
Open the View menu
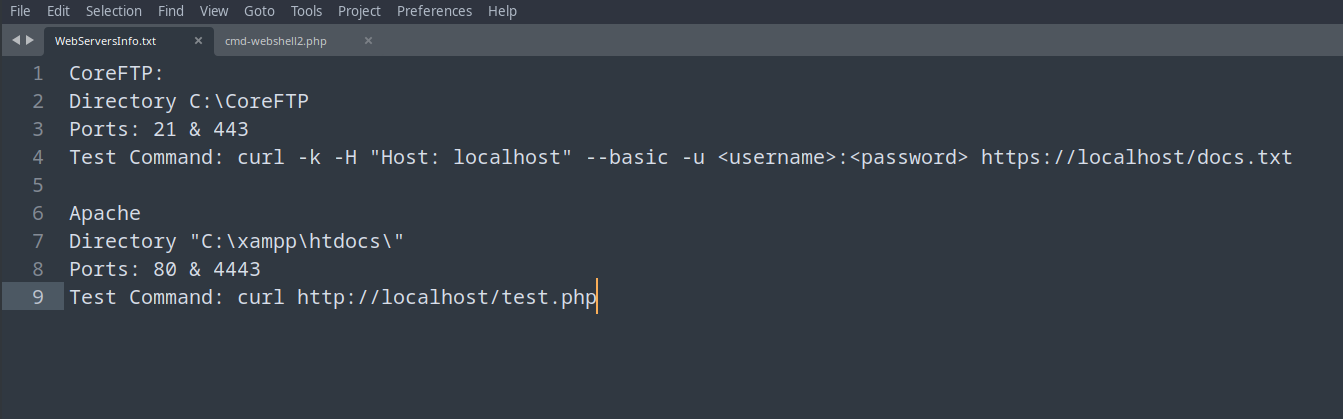coord(214,11)
